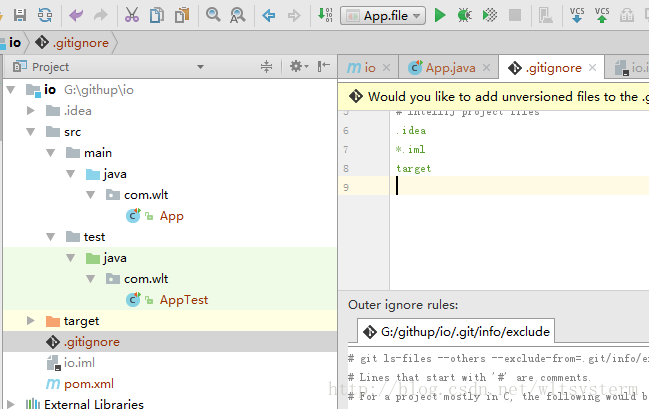
Task: Run with coverage icon
Action: tap(490, 16)
